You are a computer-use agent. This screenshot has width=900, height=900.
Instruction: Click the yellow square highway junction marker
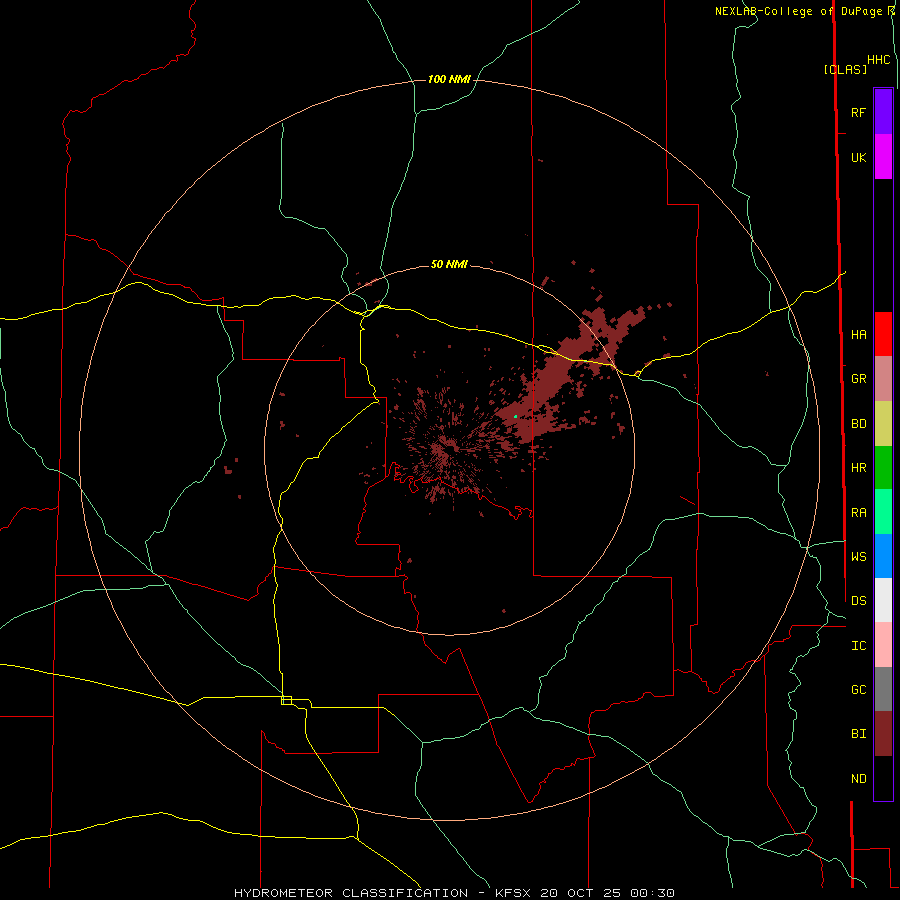286,700
